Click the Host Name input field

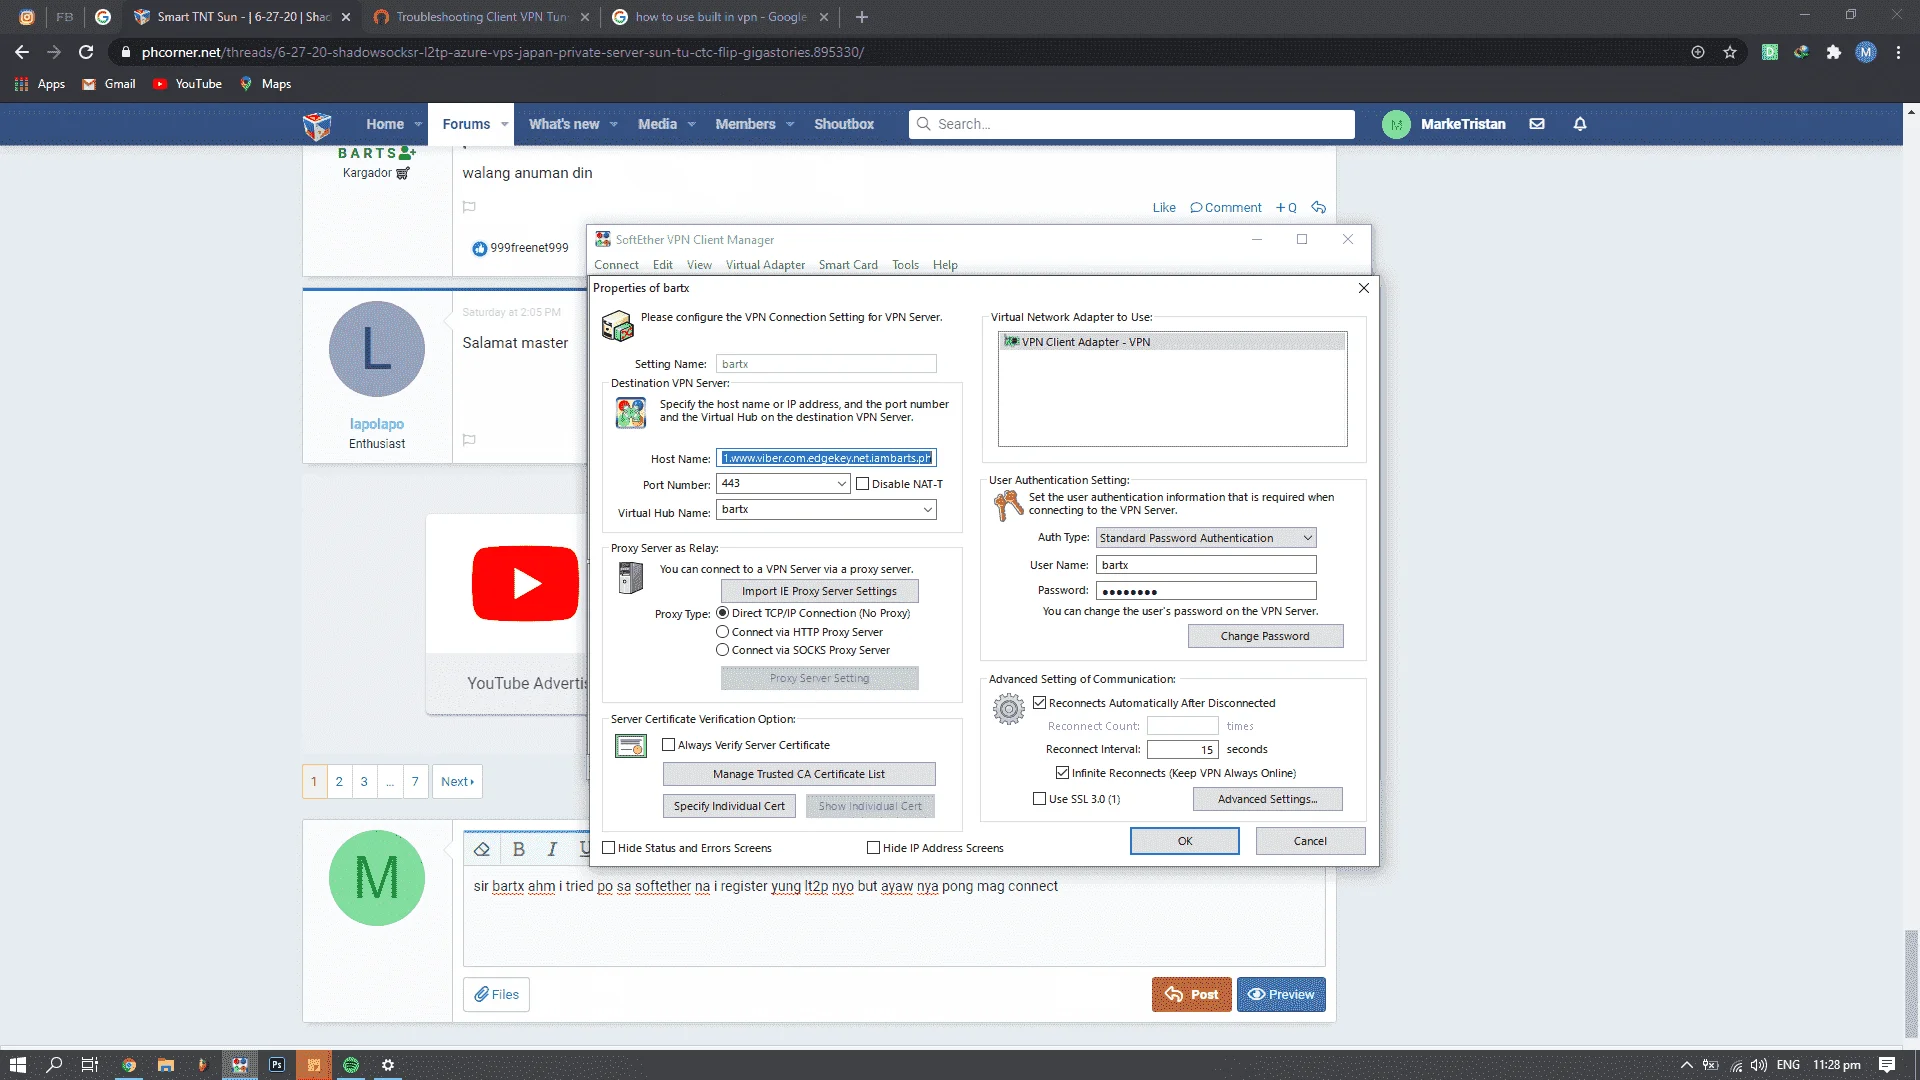826,458
